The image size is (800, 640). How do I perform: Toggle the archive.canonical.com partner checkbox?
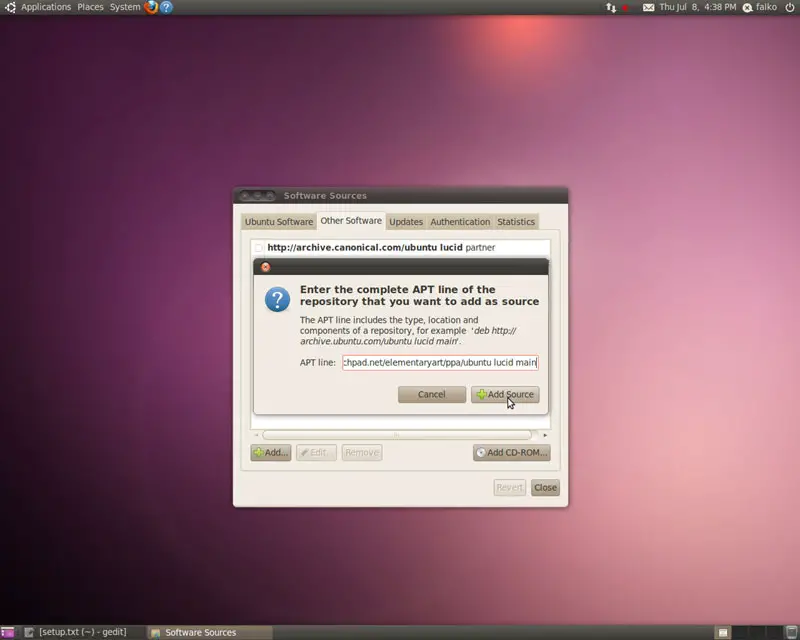point(259,248)
